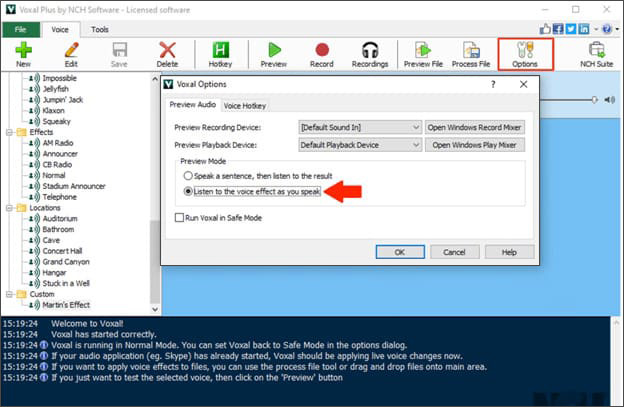The image size is (624, 407).
Task: Open dropdown arrow beside help icon
Action: [x=617, y=29]
